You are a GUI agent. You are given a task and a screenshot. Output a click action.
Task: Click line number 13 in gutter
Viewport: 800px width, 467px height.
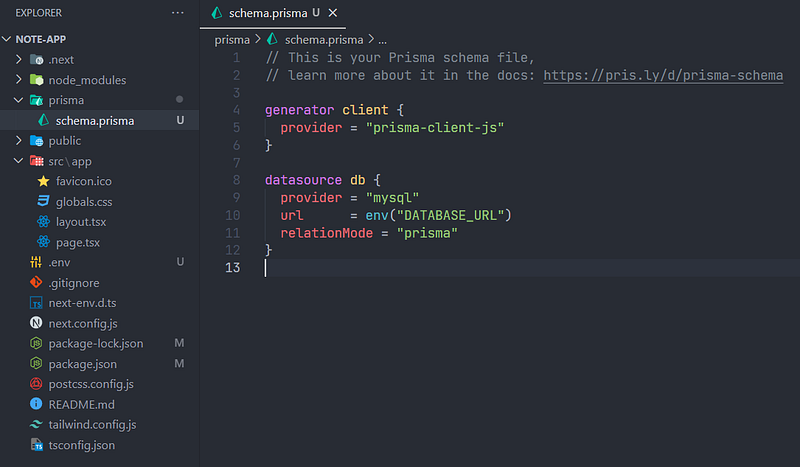tap(233, 267)
